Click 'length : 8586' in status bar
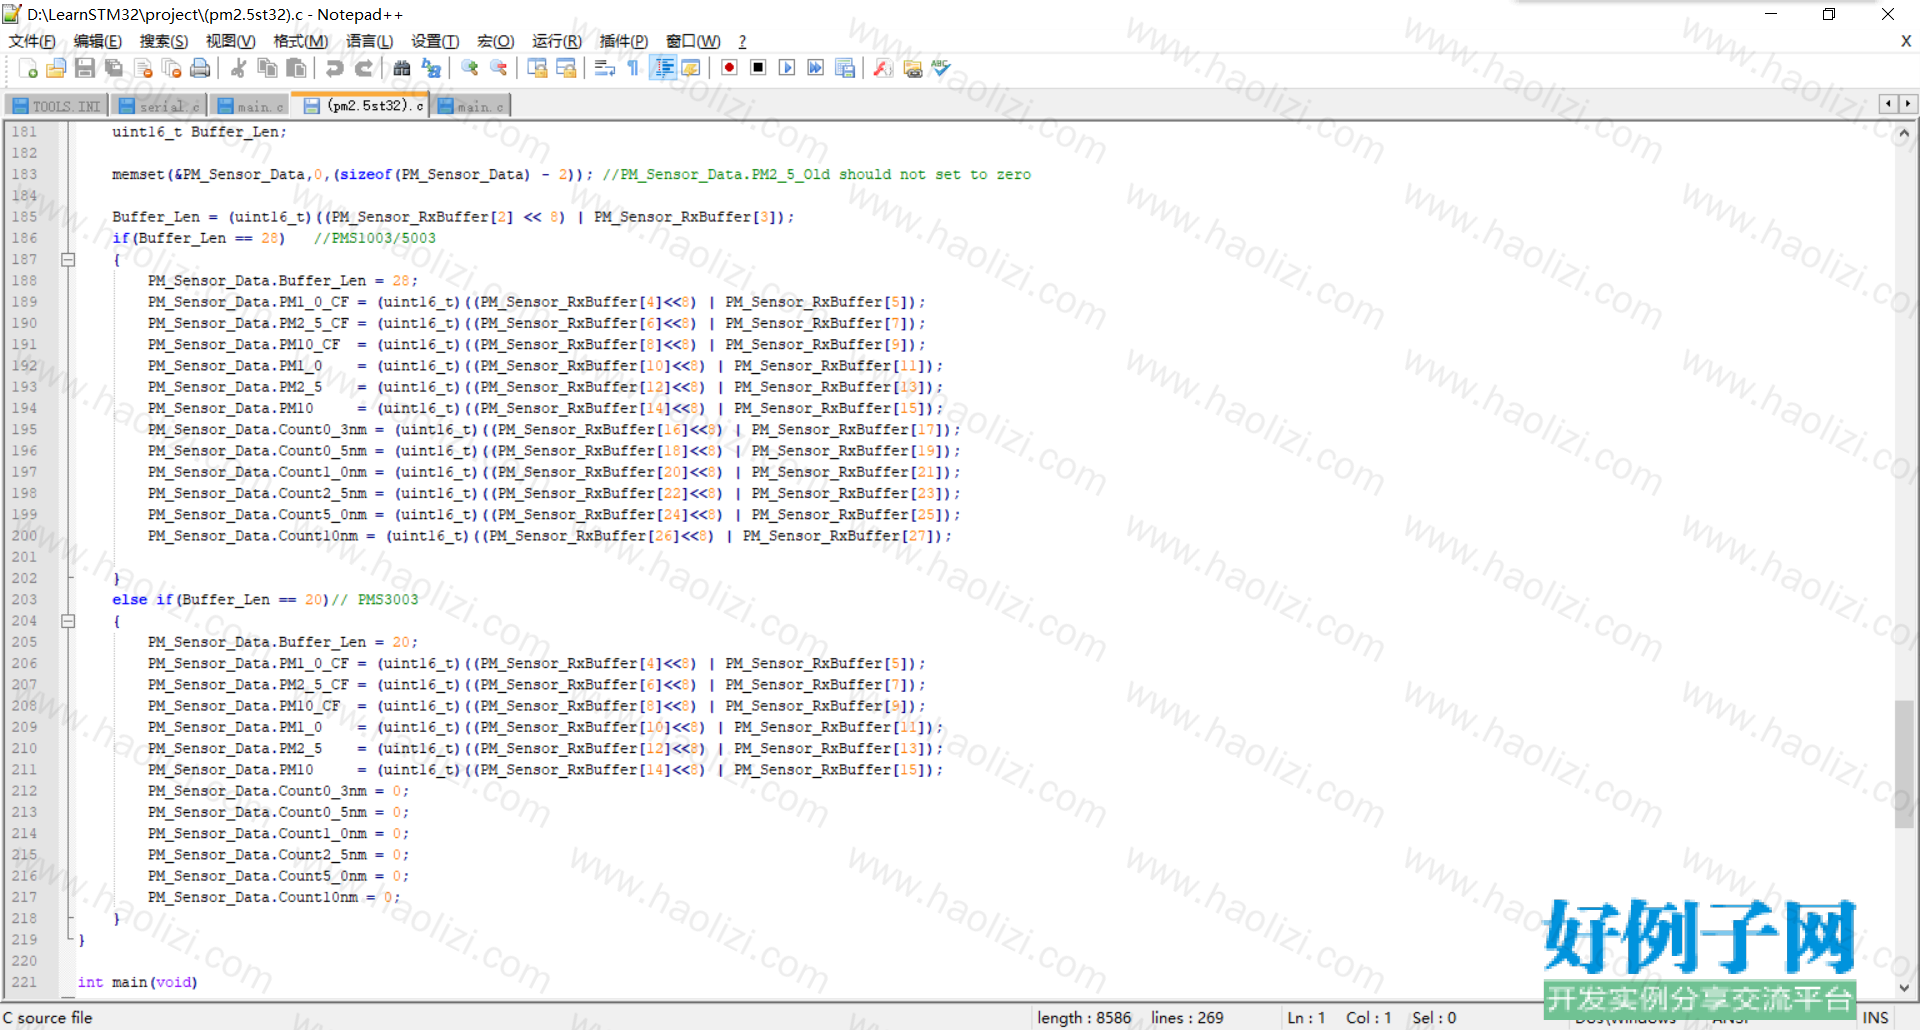Screen dimensions: 1920x1030 [x=1084, y=1017]
